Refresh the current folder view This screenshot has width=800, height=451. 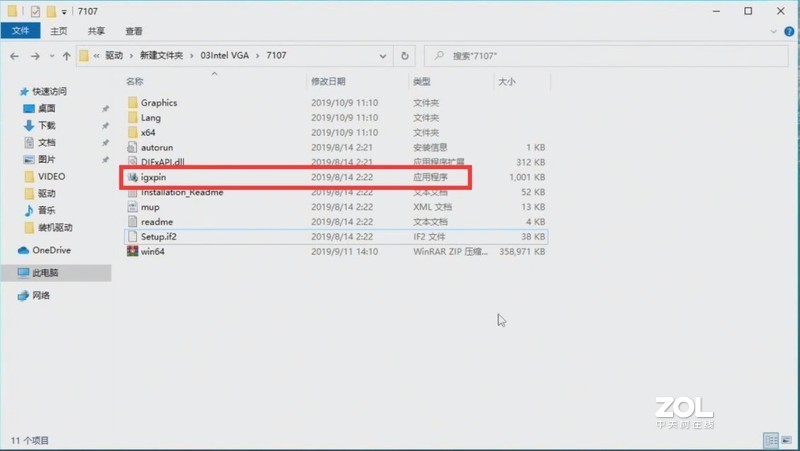coord(405,56)
